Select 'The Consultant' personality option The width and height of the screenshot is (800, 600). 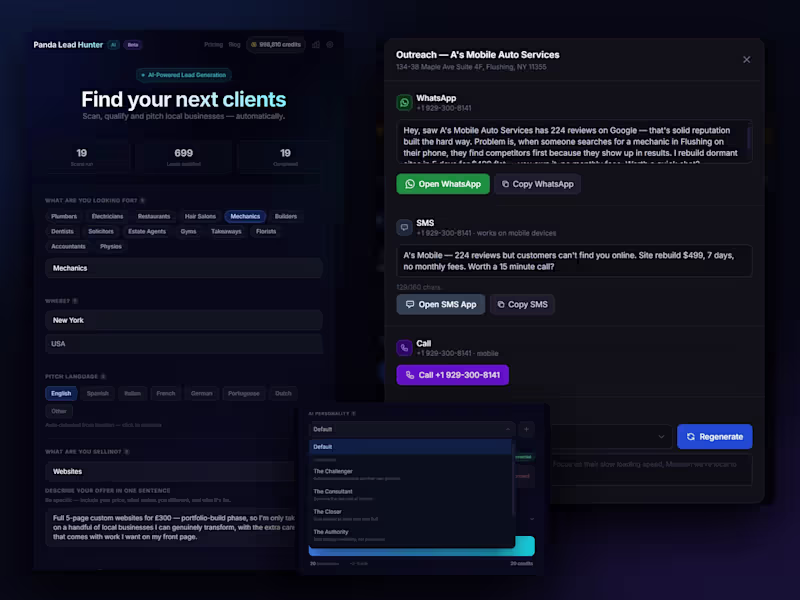click(411, 494)
